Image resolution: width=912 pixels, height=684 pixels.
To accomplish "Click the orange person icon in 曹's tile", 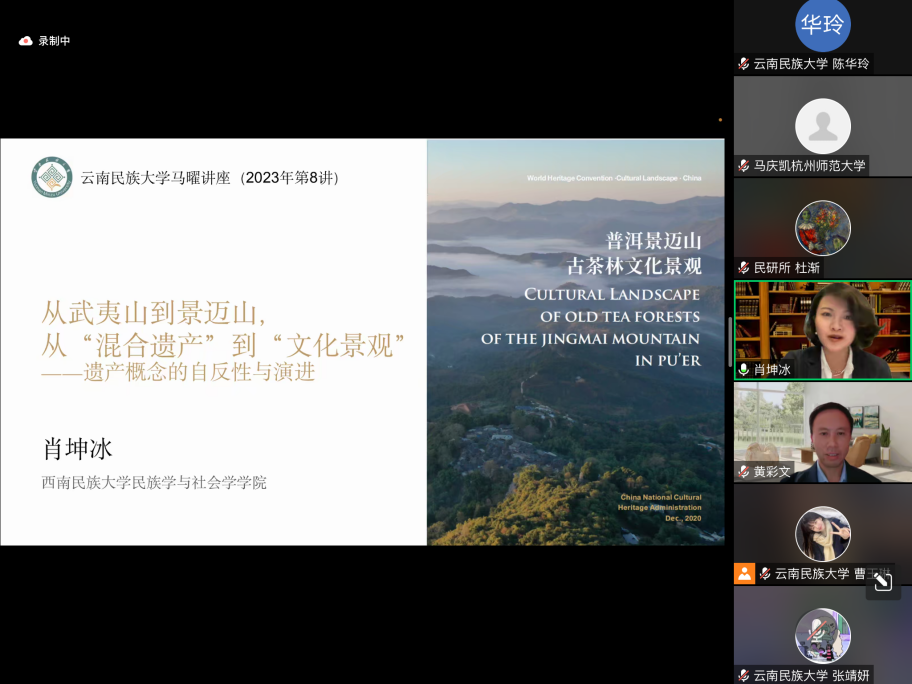I will pos(744,573).
